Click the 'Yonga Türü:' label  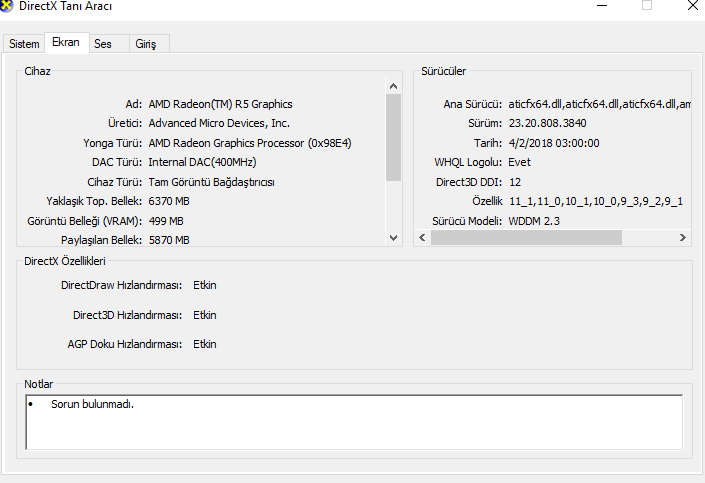coord(113,143)
